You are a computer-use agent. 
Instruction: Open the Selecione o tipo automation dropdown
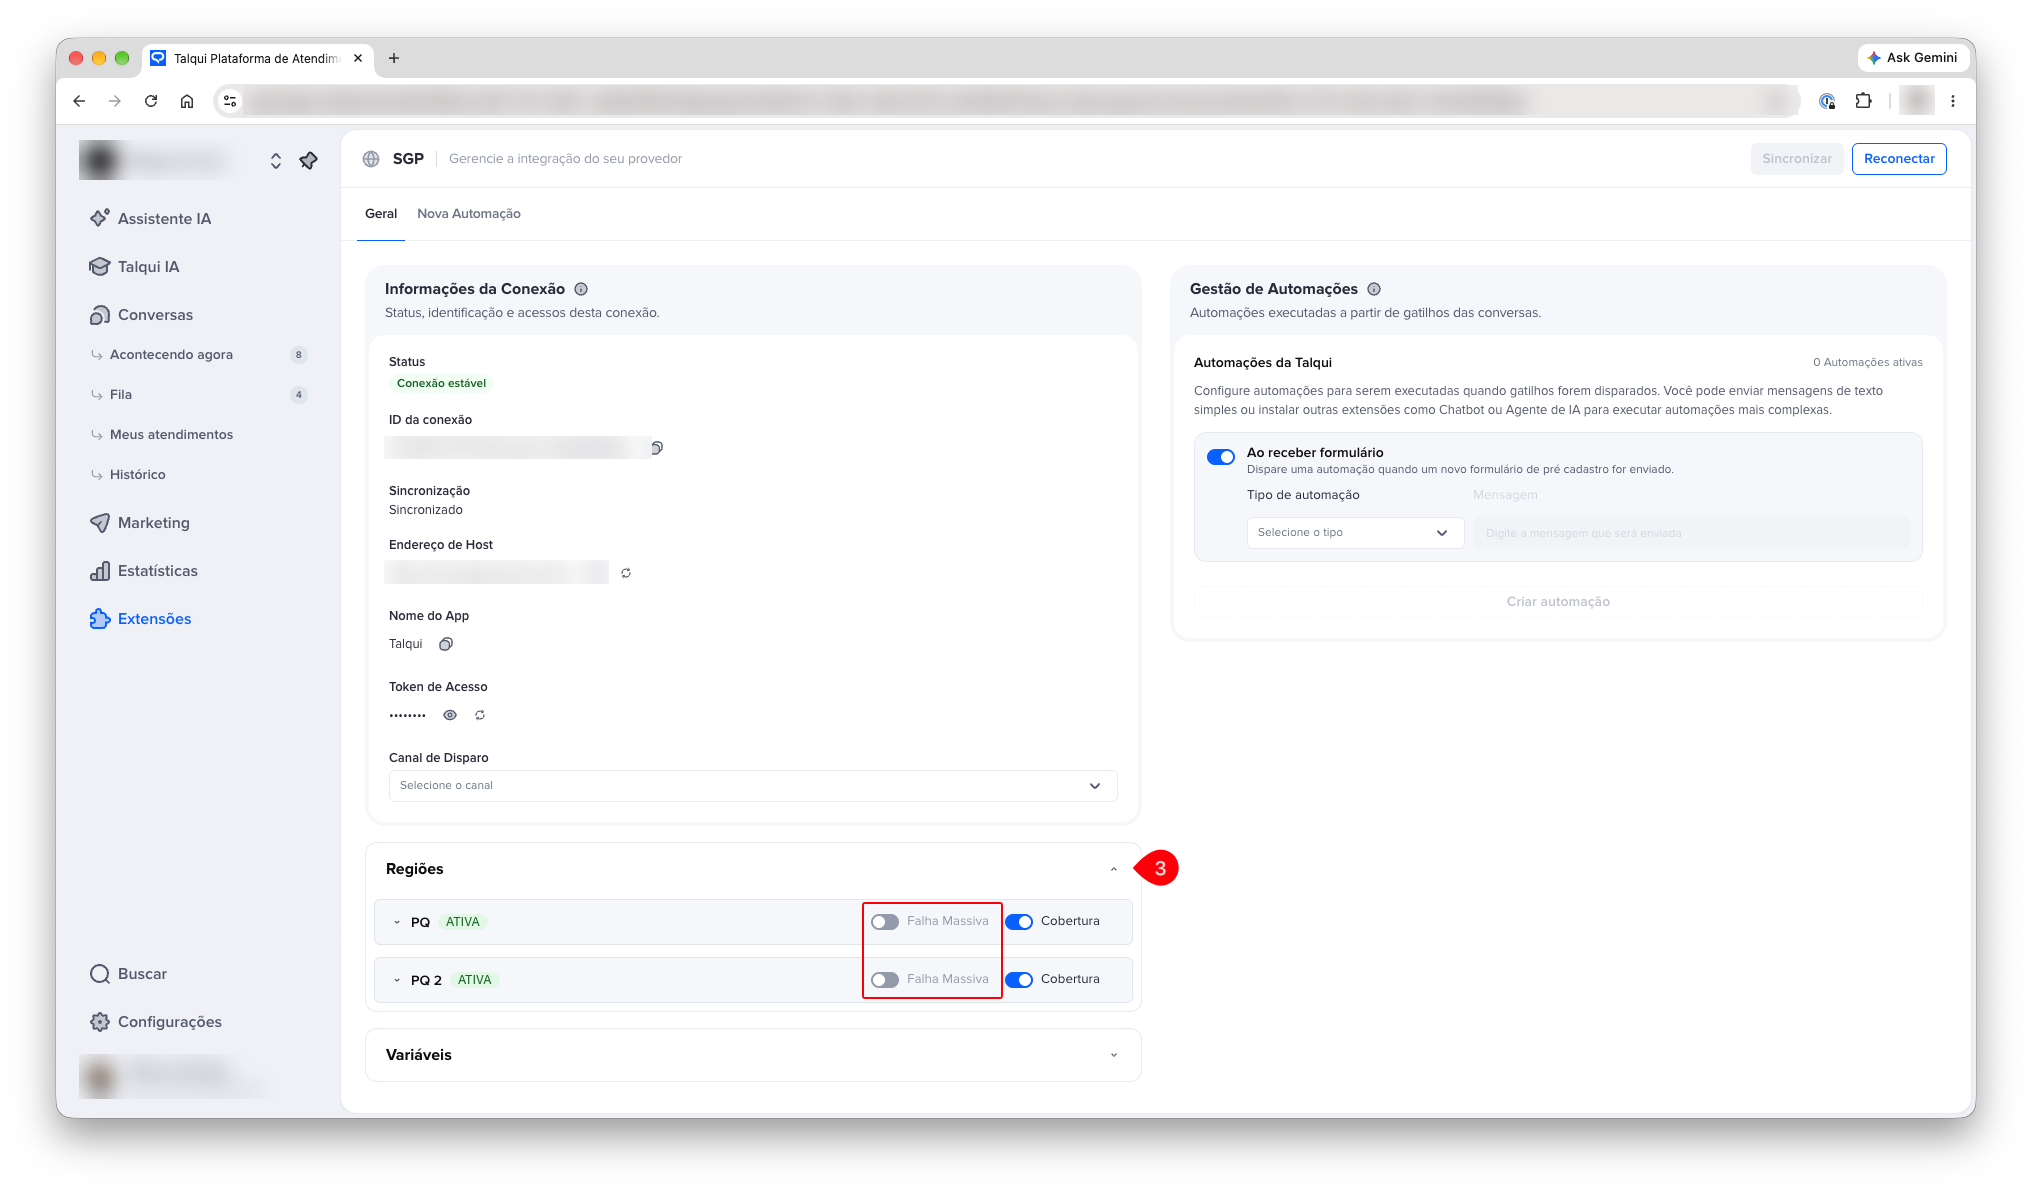[x=1355, y=533]
